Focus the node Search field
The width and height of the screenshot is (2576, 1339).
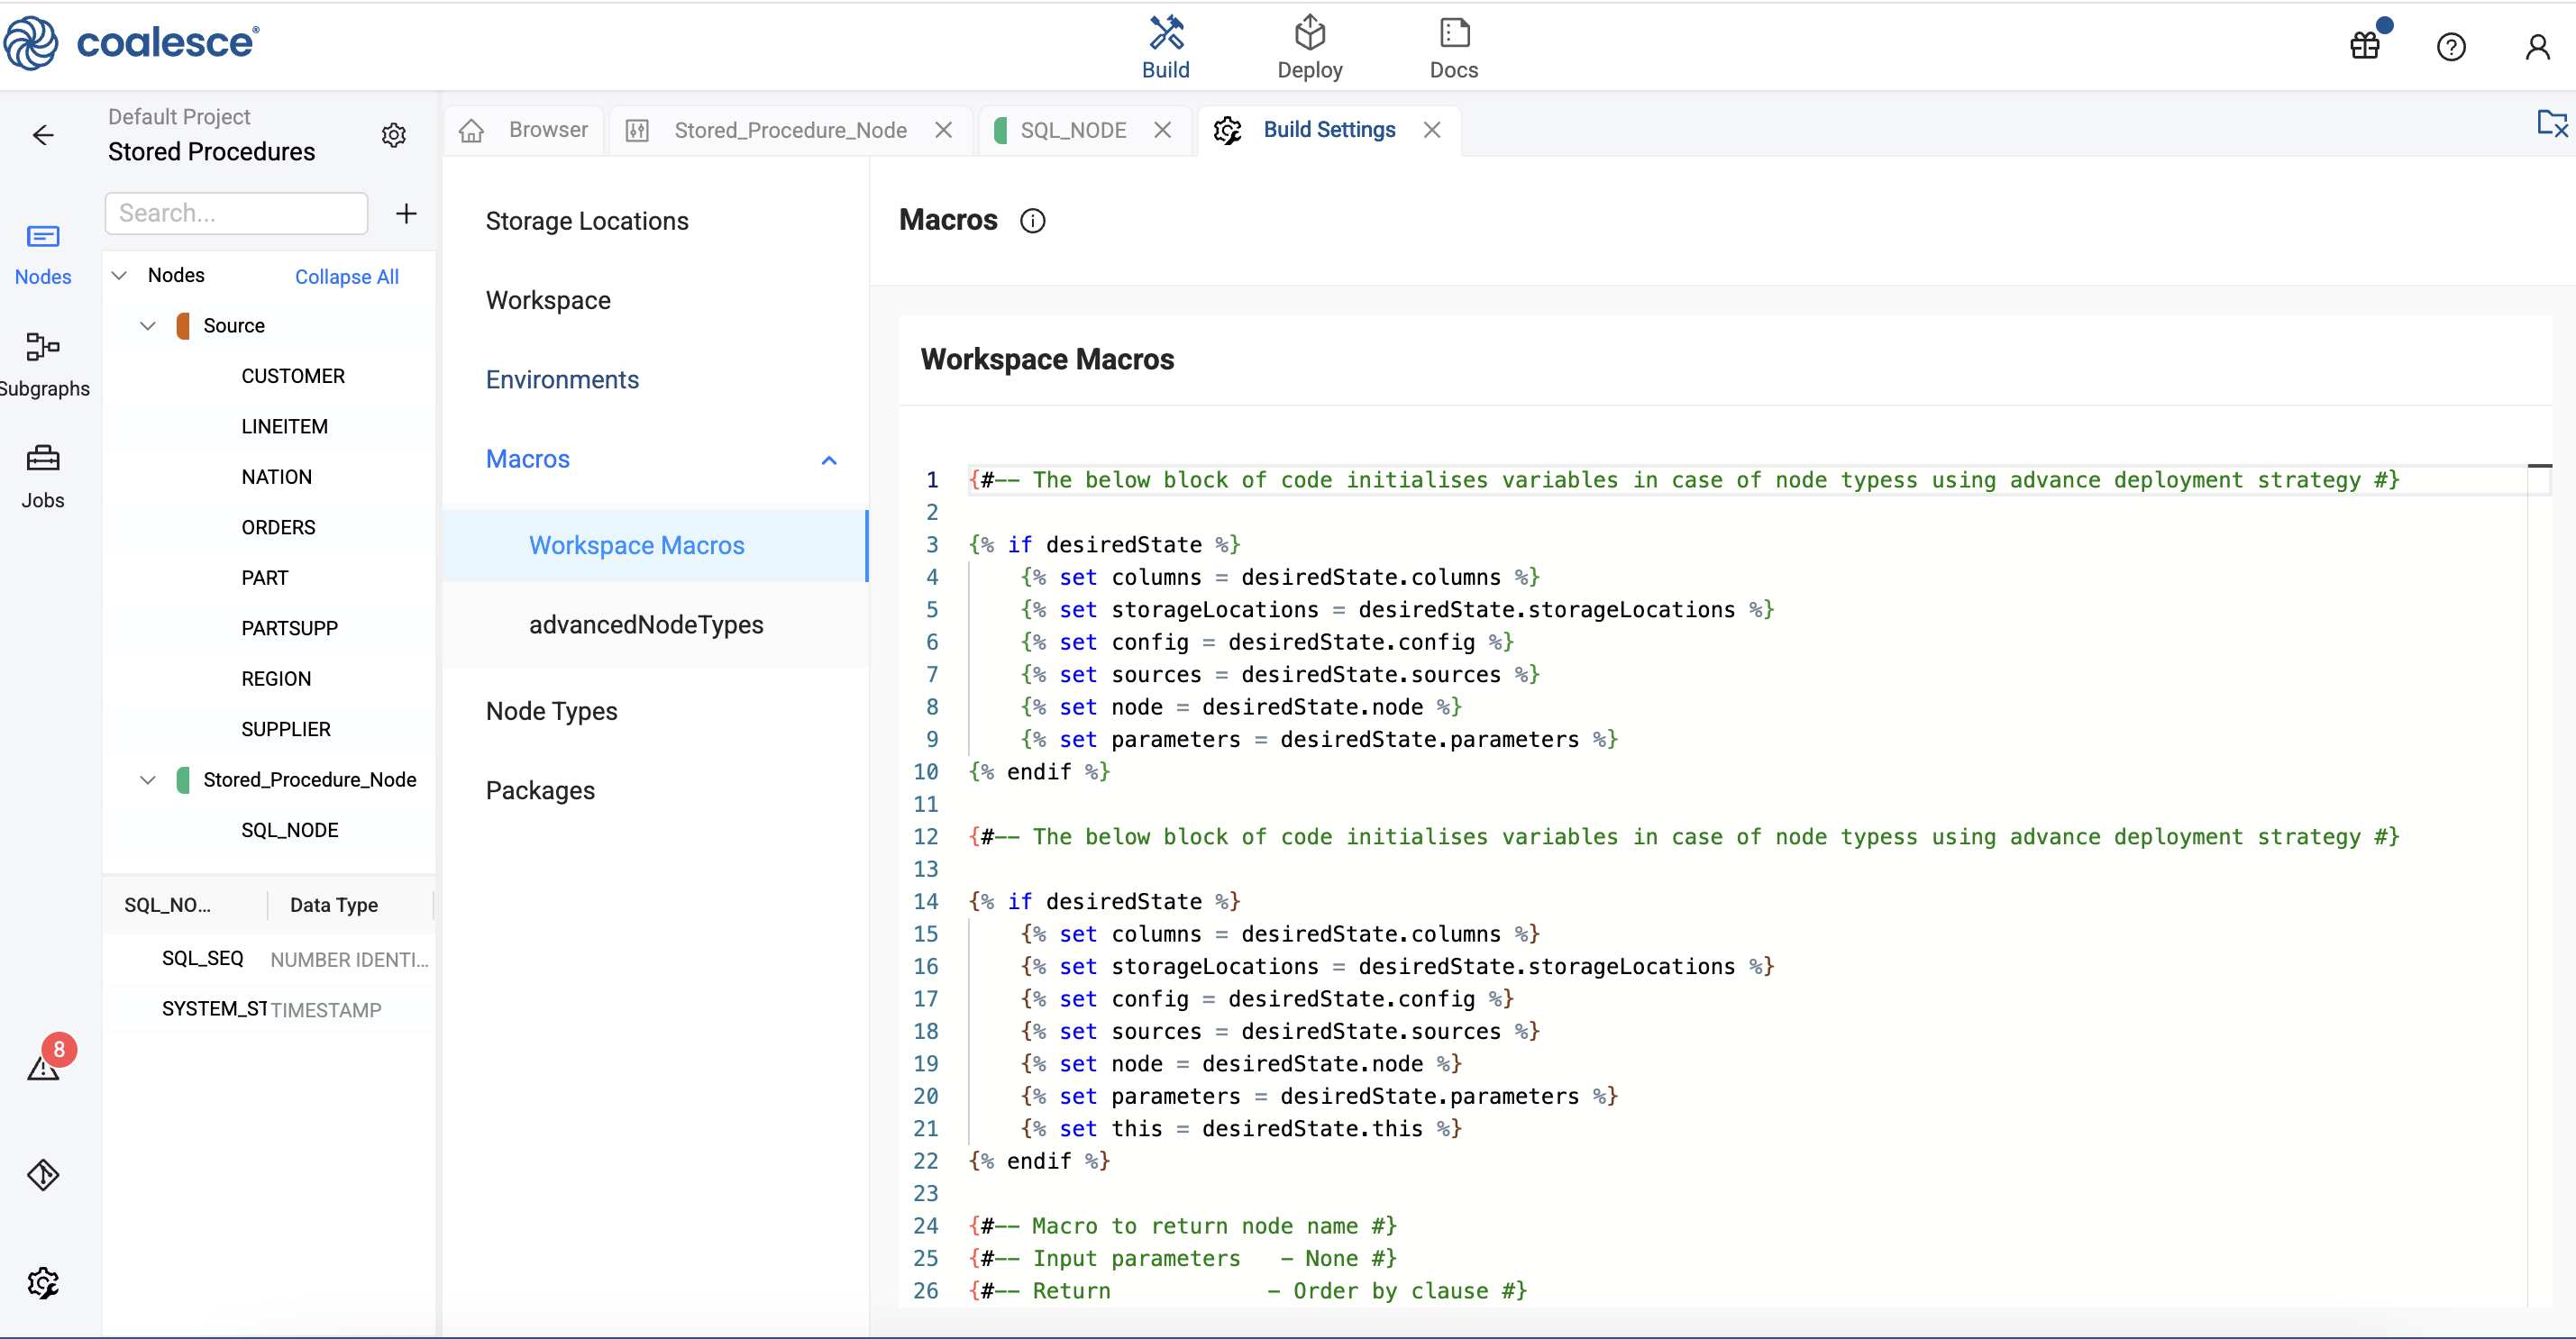pyautogui.click(x=236, y=213)
